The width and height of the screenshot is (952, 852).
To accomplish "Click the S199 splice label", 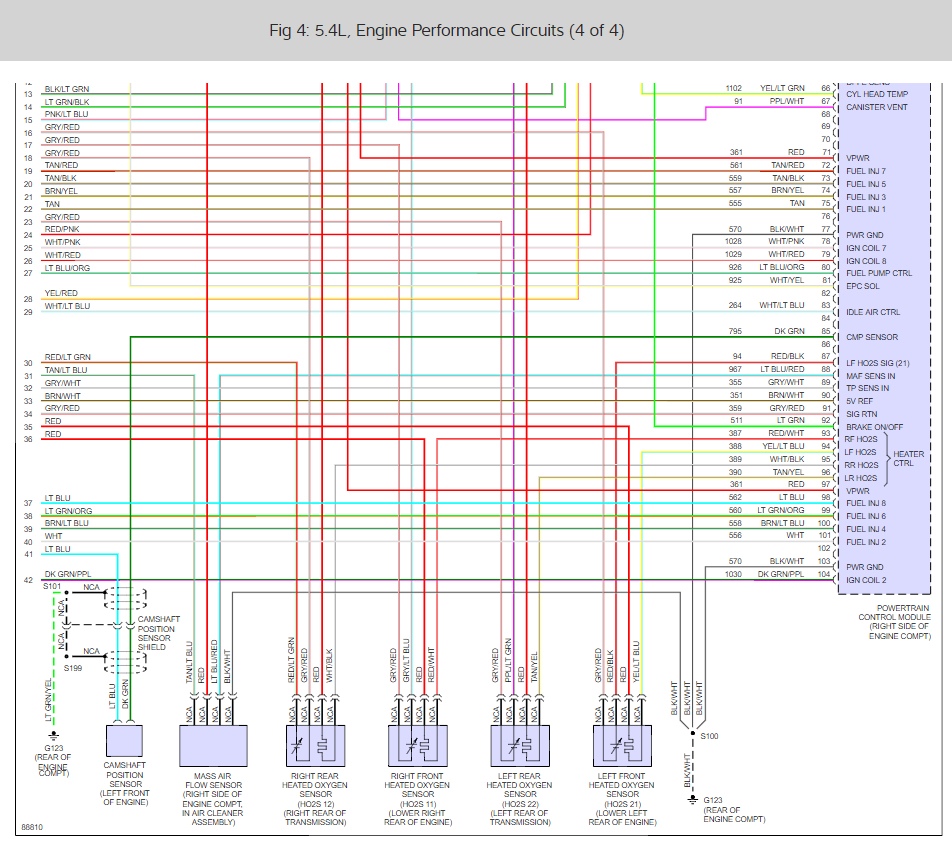I will 73,668.
